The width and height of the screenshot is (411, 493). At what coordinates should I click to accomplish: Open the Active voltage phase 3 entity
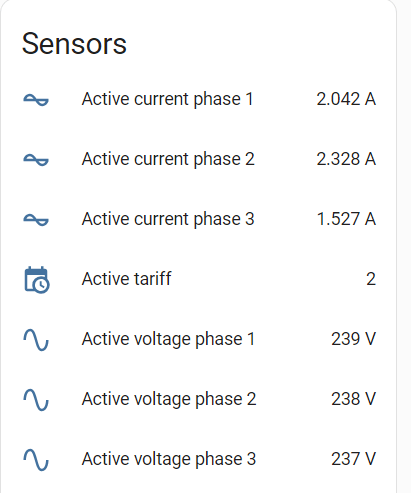pos(169,459)
